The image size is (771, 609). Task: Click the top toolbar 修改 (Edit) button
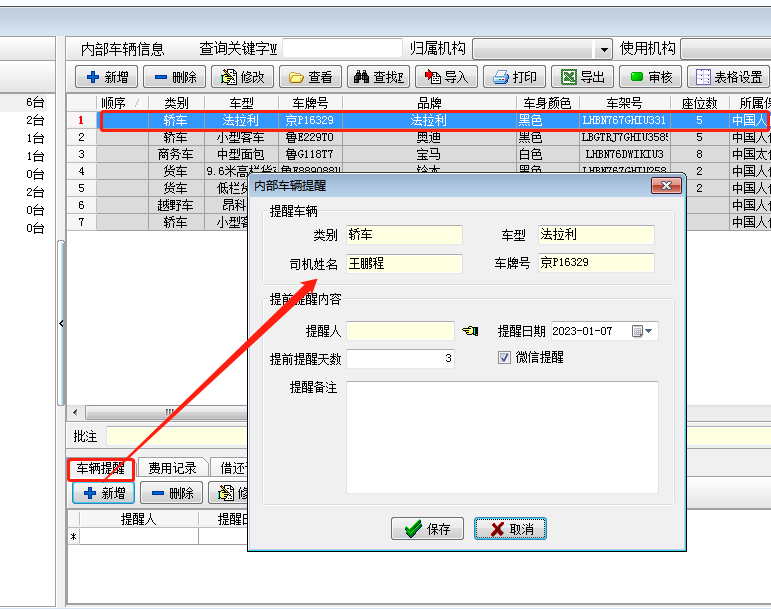coord(241,77)
